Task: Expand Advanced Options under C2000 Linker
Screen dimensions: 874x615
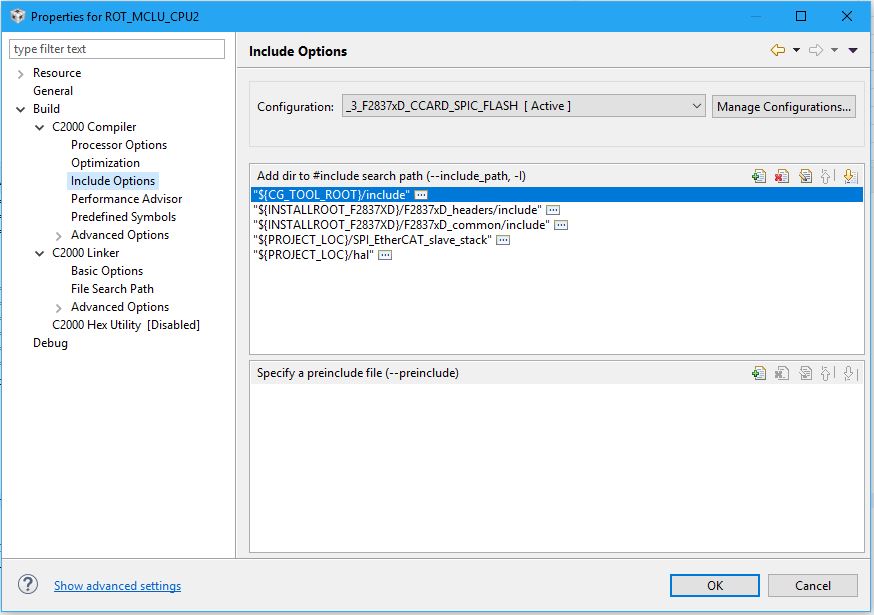Action: [x=58, y=307]
